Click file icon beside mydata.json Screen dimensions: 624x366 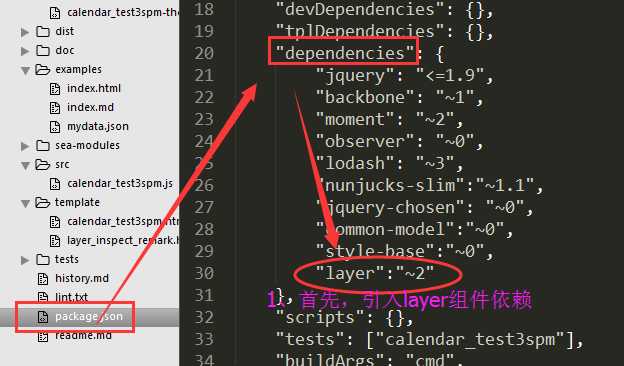[x=55, y=127]
